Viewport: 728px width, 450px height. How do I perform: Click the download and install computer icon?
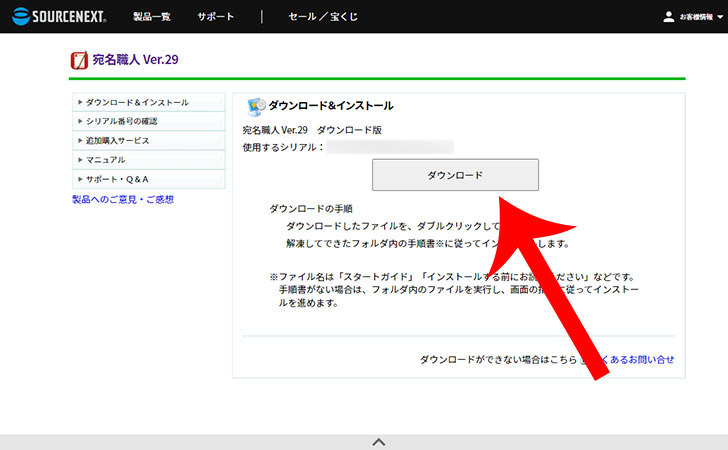(256, 107)
